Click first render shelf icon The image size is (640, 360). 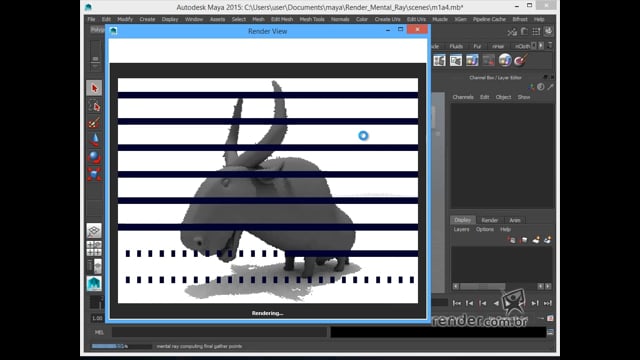[440, 61]
